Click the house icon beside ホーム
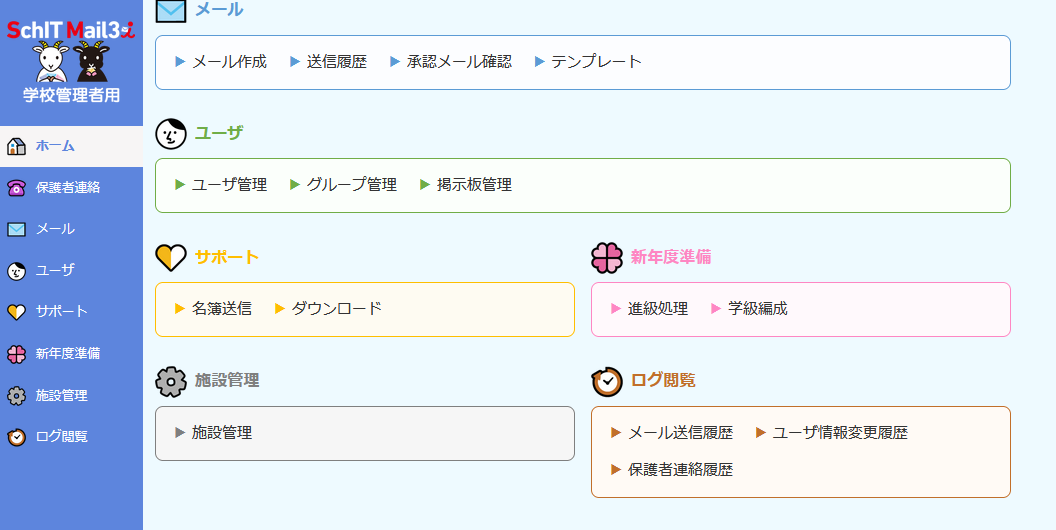The width and height of the screenshot is (1056, 530). coord(16,146)
